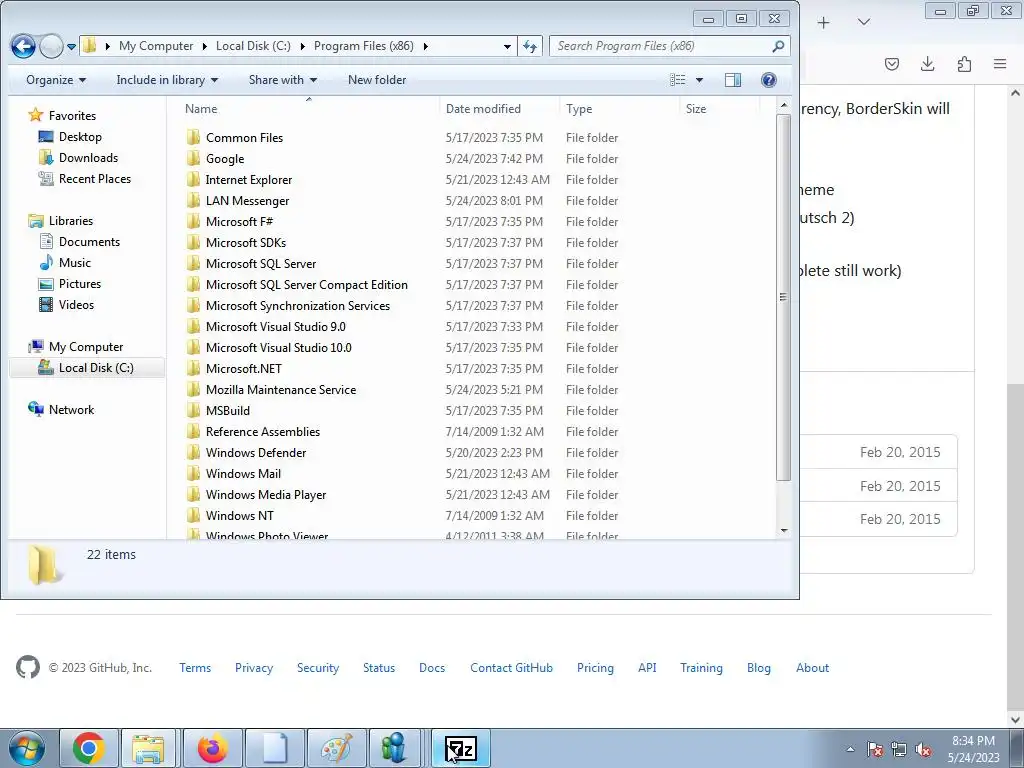The width and height of the screenshot is (1024, 768).
Task: Select Local Disk (C:) in navigation pane
Action: click(86, 368)
